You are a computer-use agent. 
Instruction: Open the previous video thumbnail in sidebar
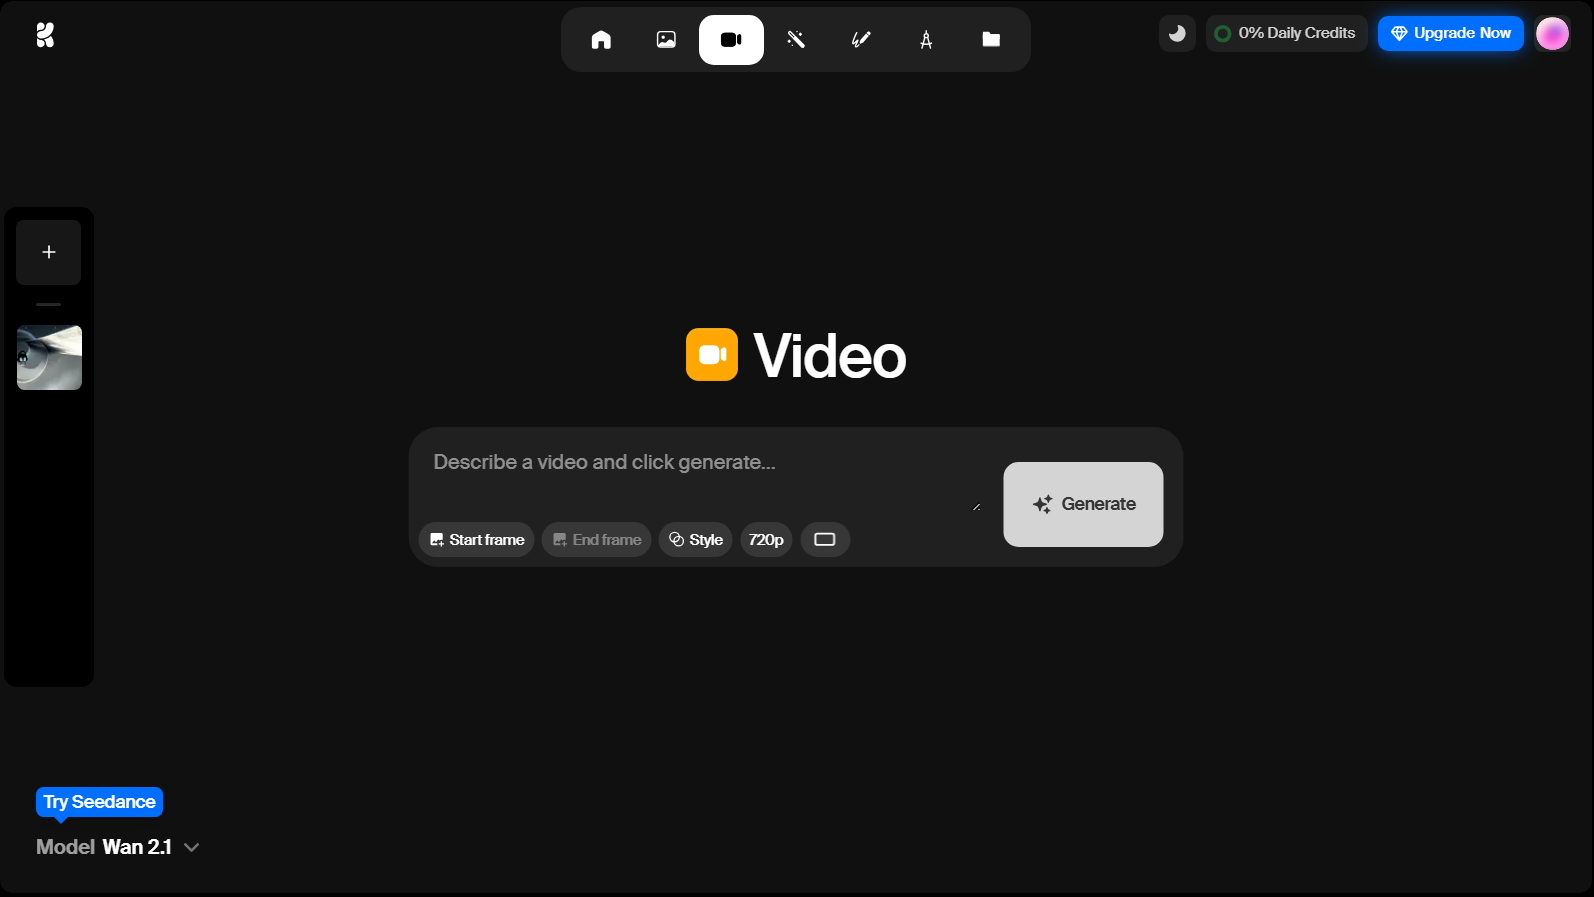coord(49,358)
